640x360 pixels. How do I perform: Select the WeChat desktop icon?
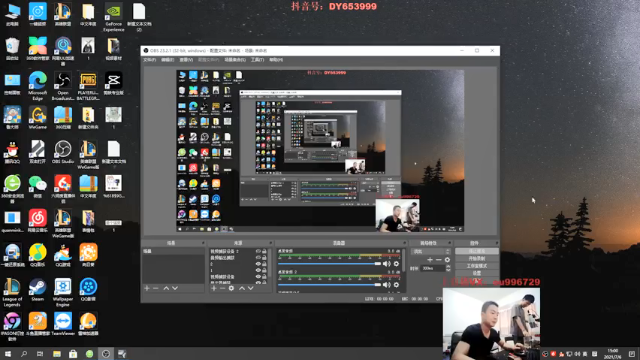coord(38,186)
